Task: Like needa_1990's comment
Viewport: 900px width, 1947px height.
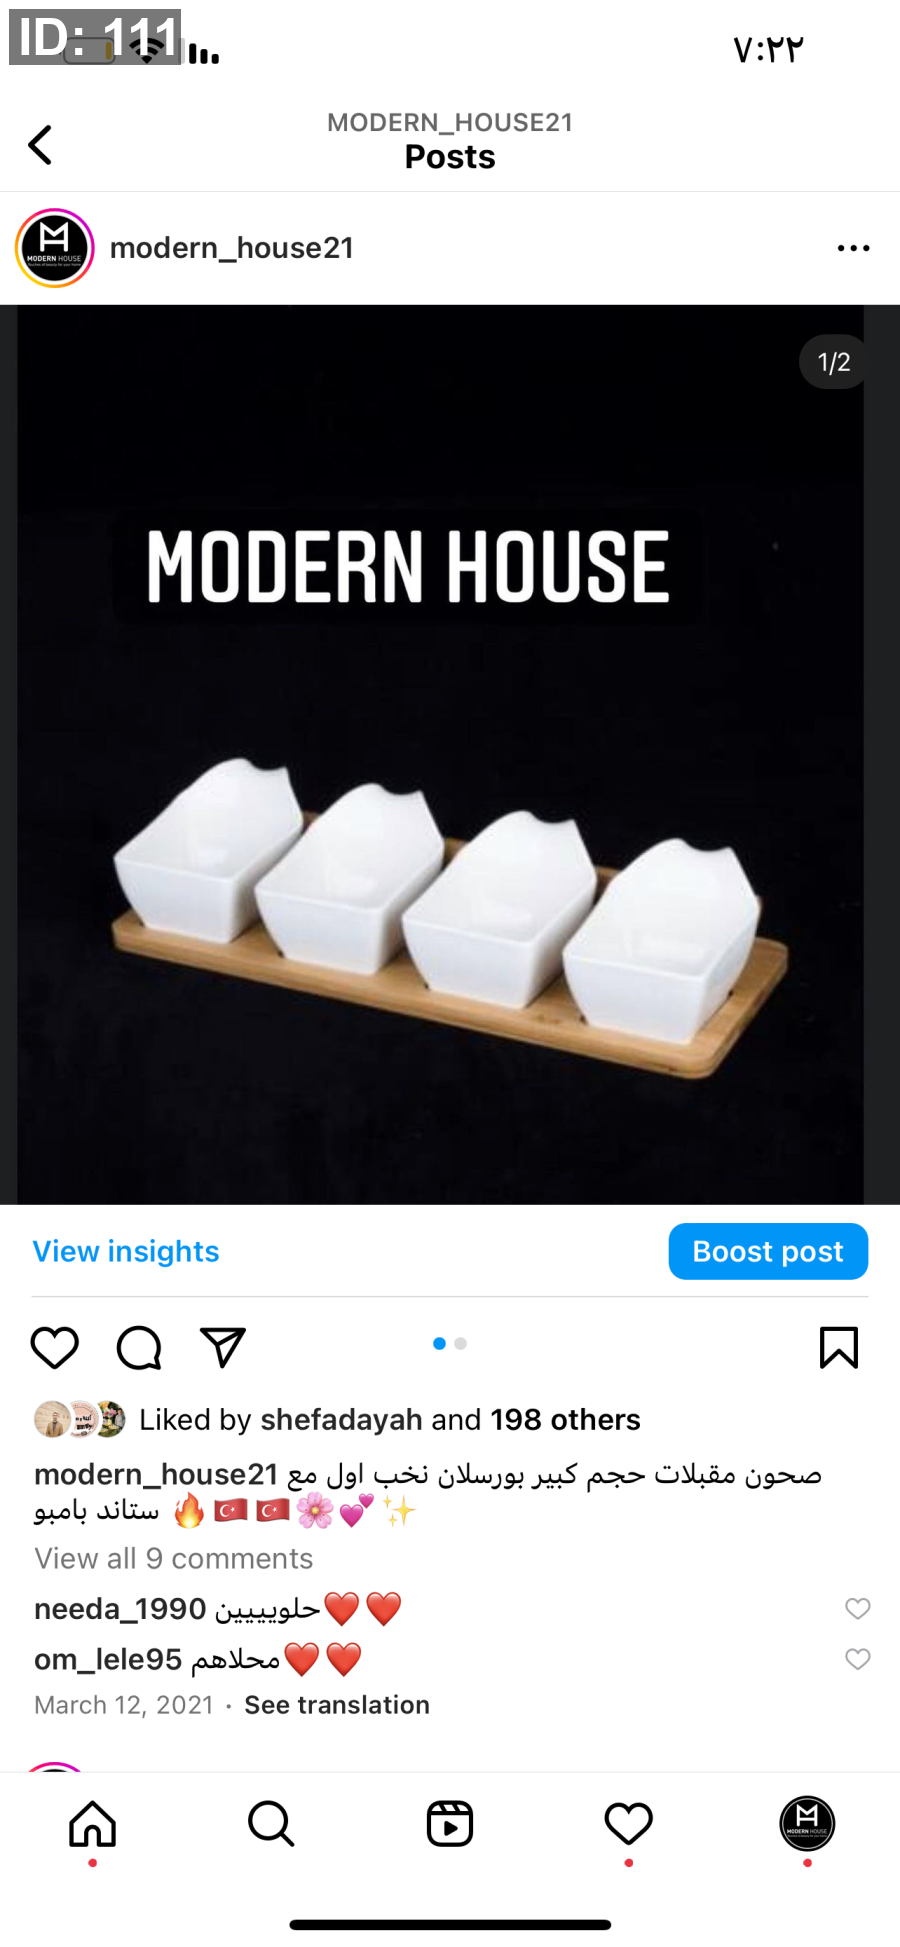Action: pos(858,1608)
